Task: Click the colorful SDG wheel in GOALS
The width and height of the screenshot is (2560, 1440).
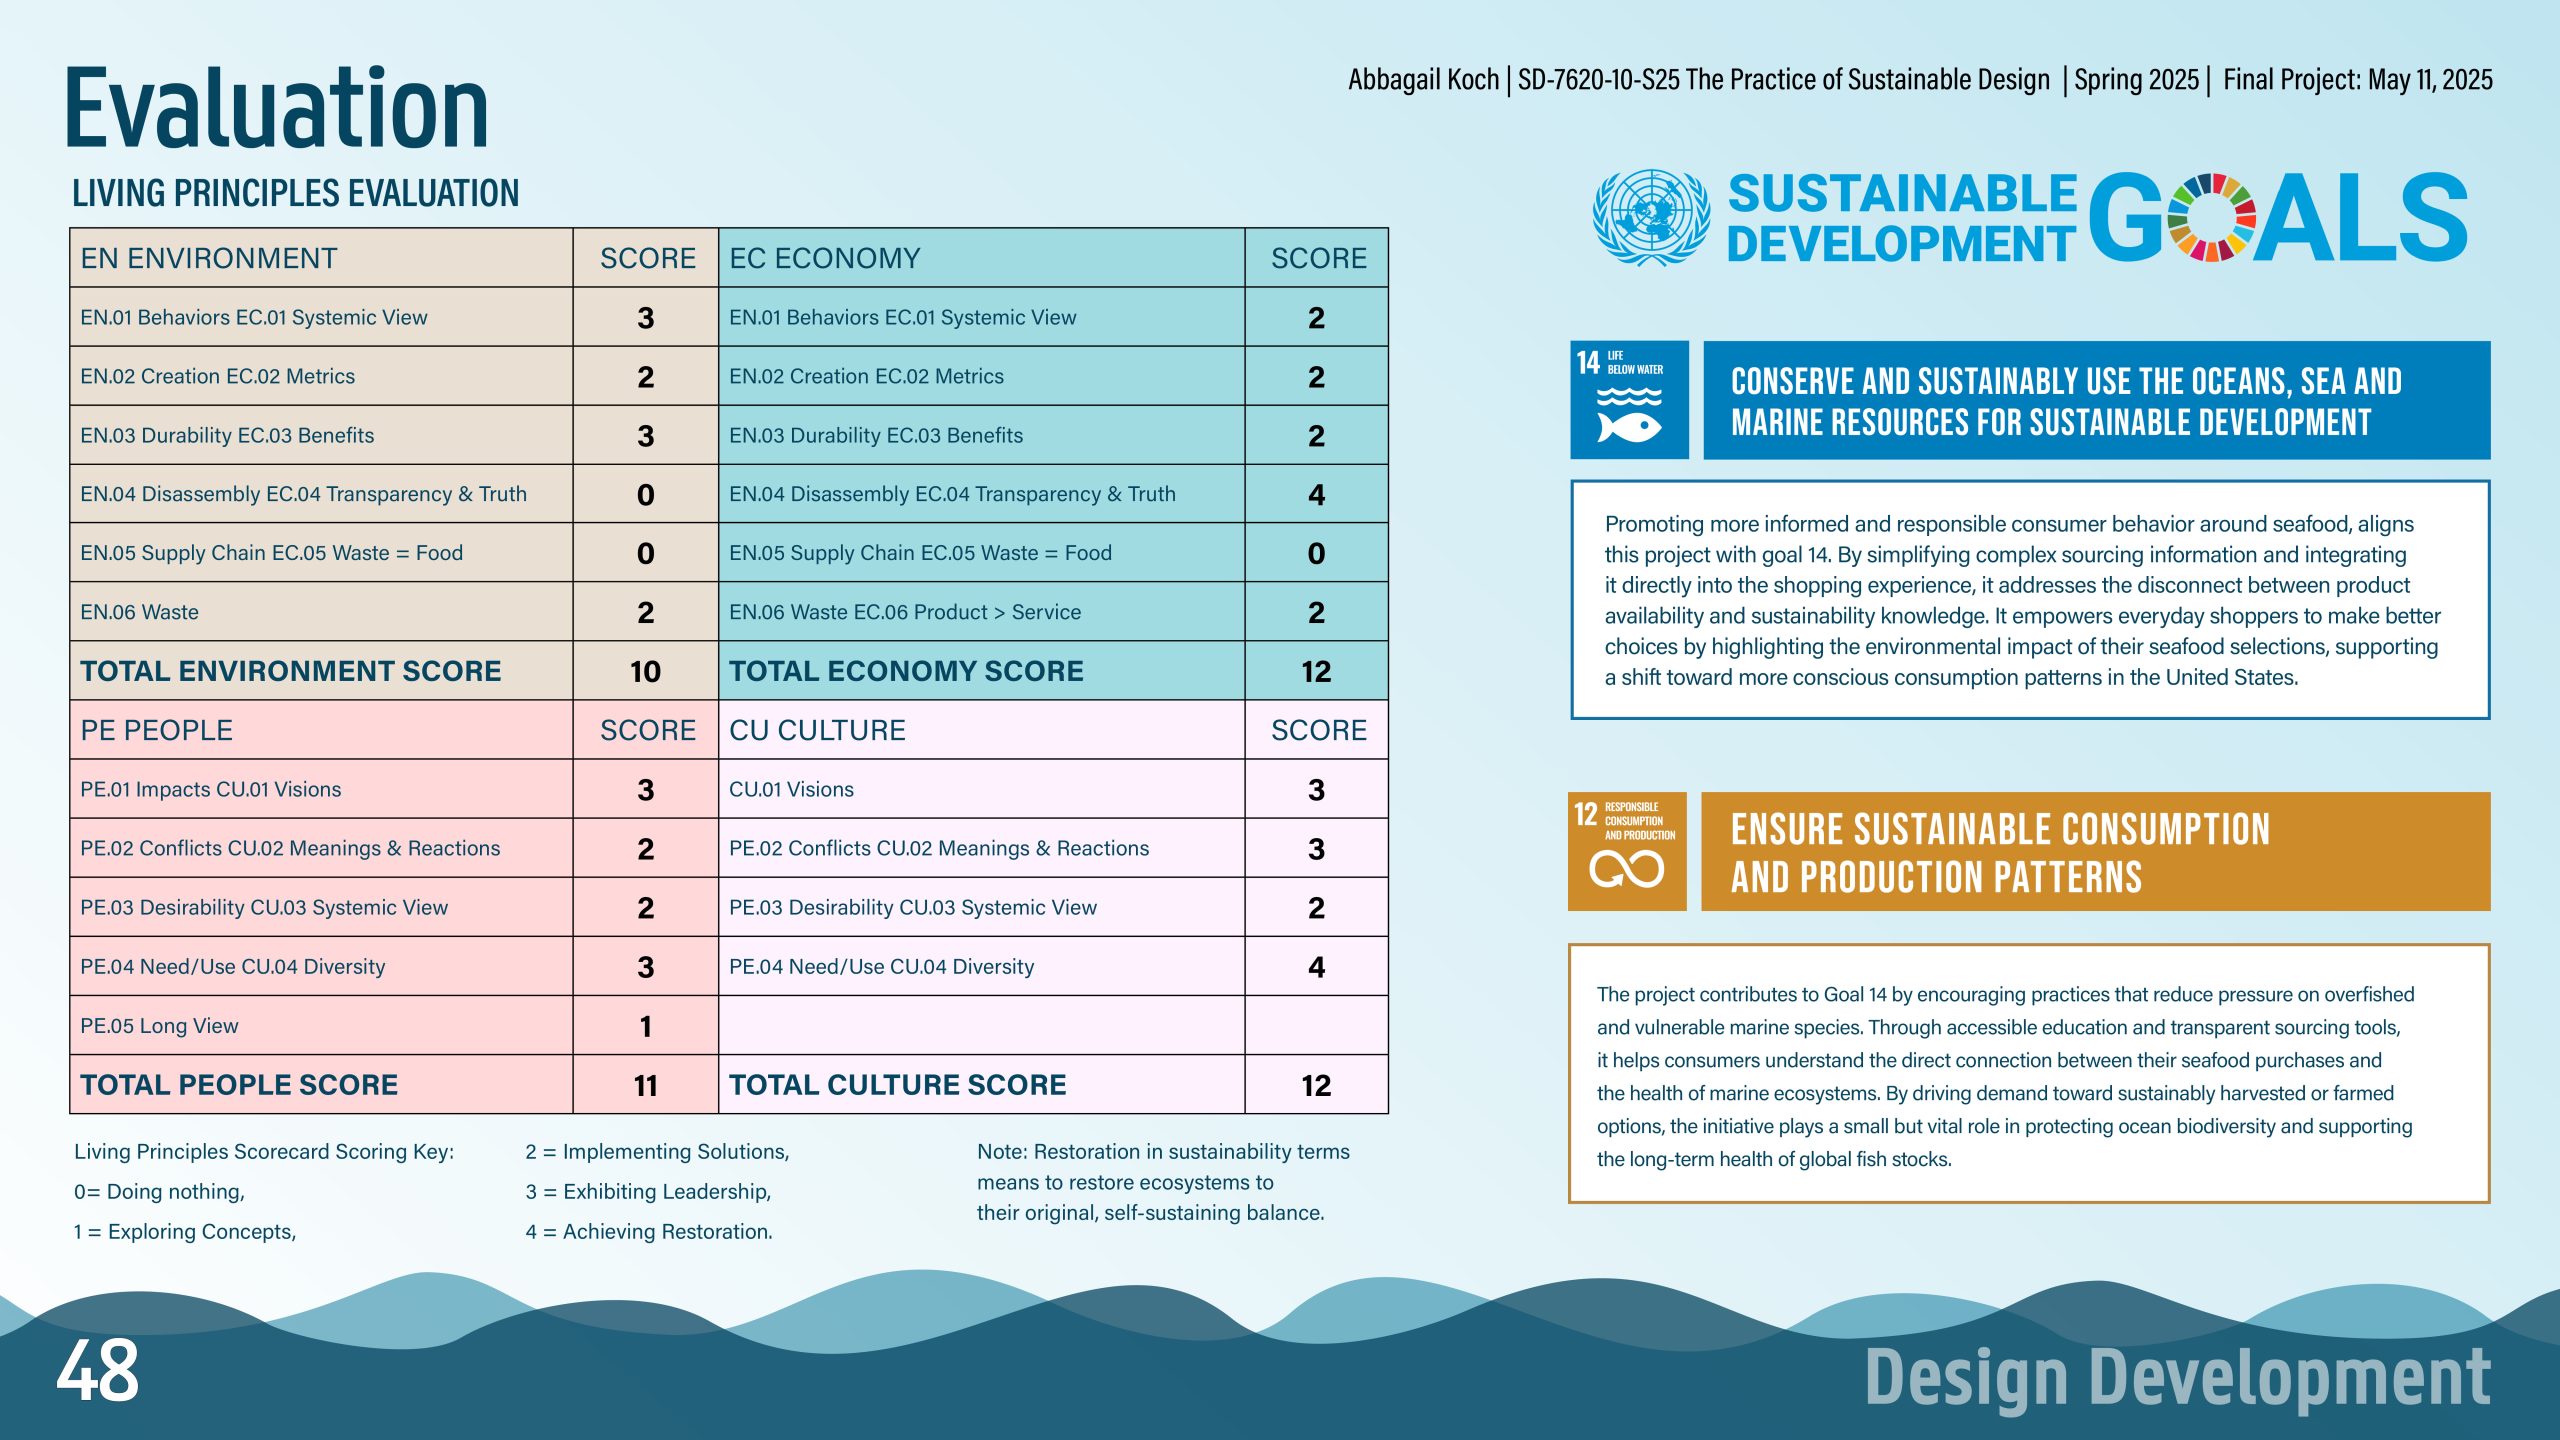Action: [x=2212, y=218]
